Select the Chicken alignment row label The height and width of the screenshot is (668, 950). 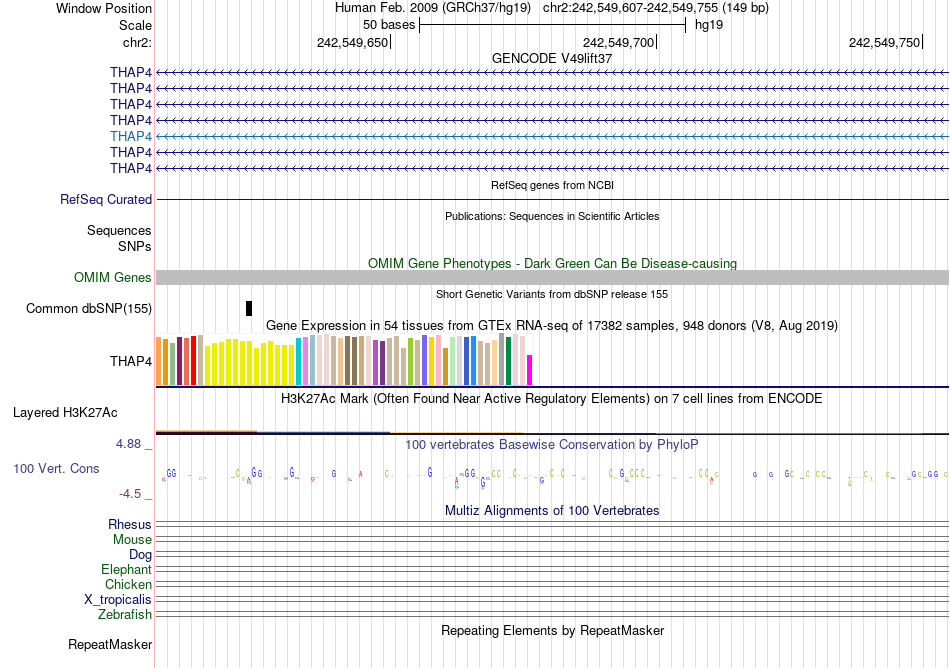(128, 584)
